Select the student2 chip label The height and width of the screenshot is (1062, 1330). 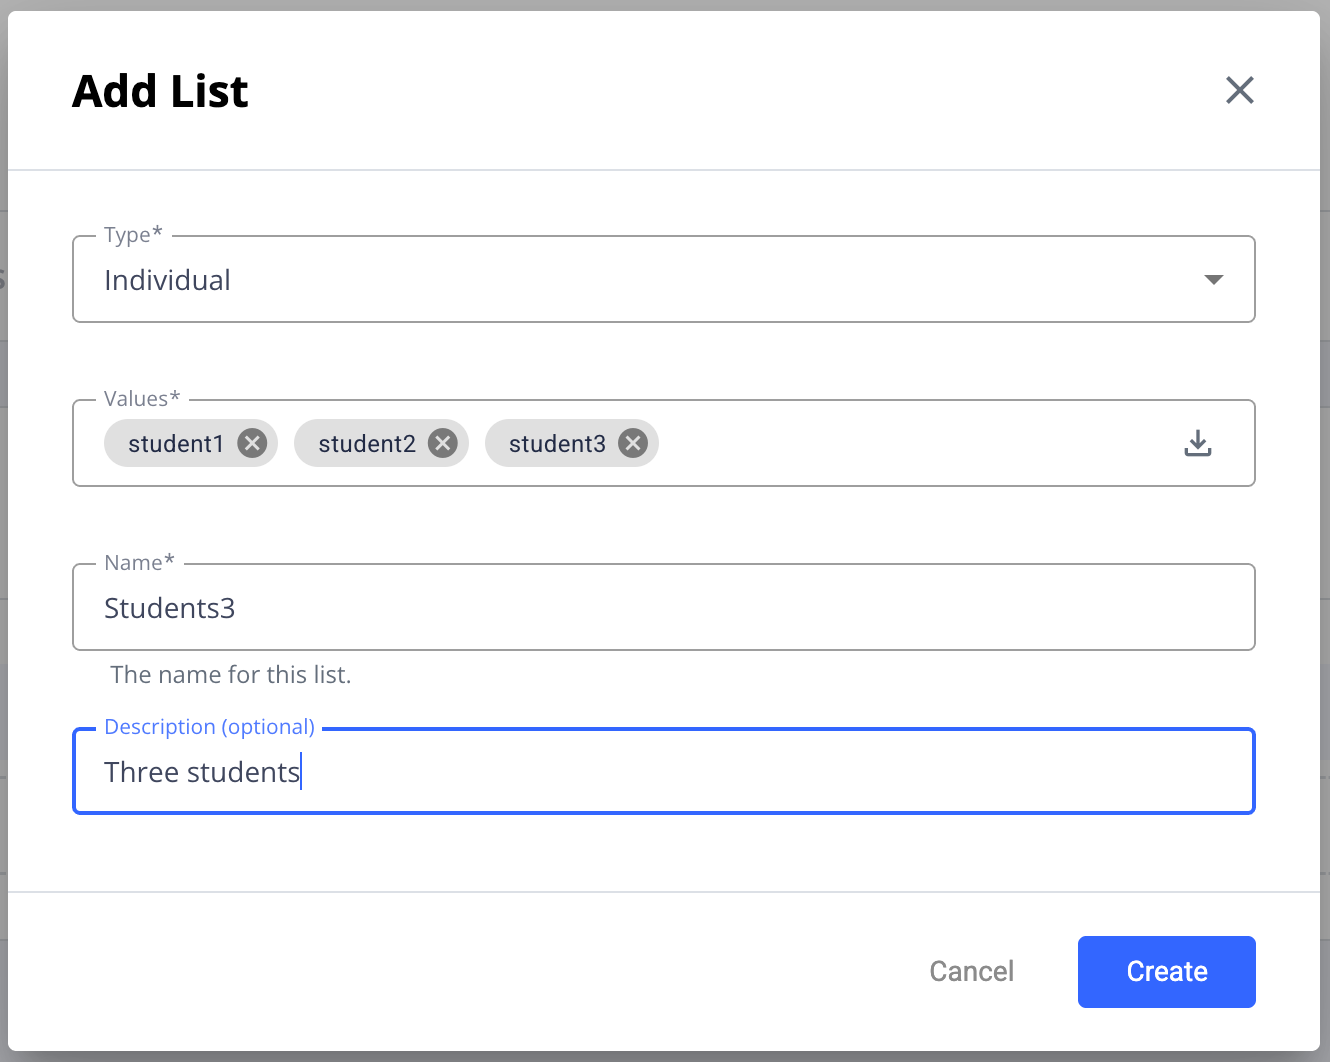point(366,443)
